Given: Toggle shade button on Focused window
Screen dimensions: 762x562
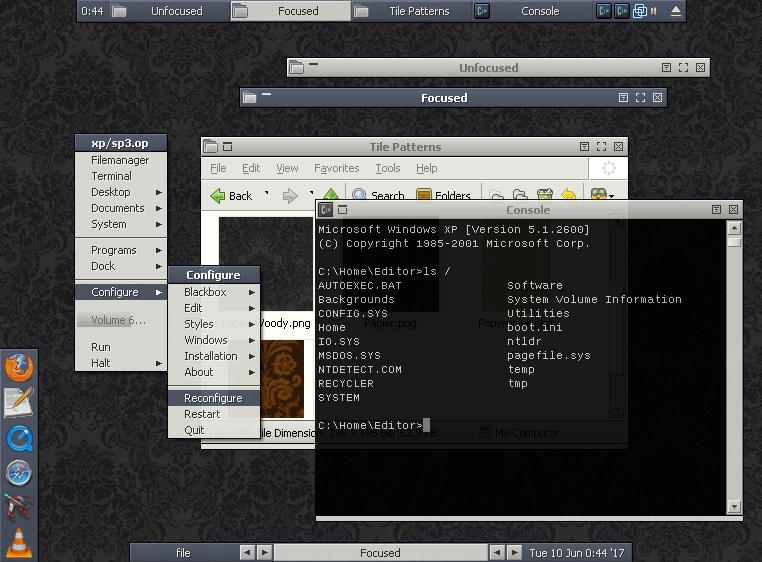Looking at the screenshot, I should (266, 94).
